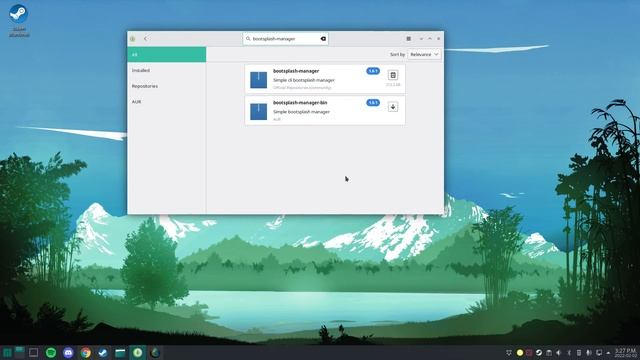Launch Spotify from the taskbar
This screenshot has width=640, height=360.
[51, 353]
